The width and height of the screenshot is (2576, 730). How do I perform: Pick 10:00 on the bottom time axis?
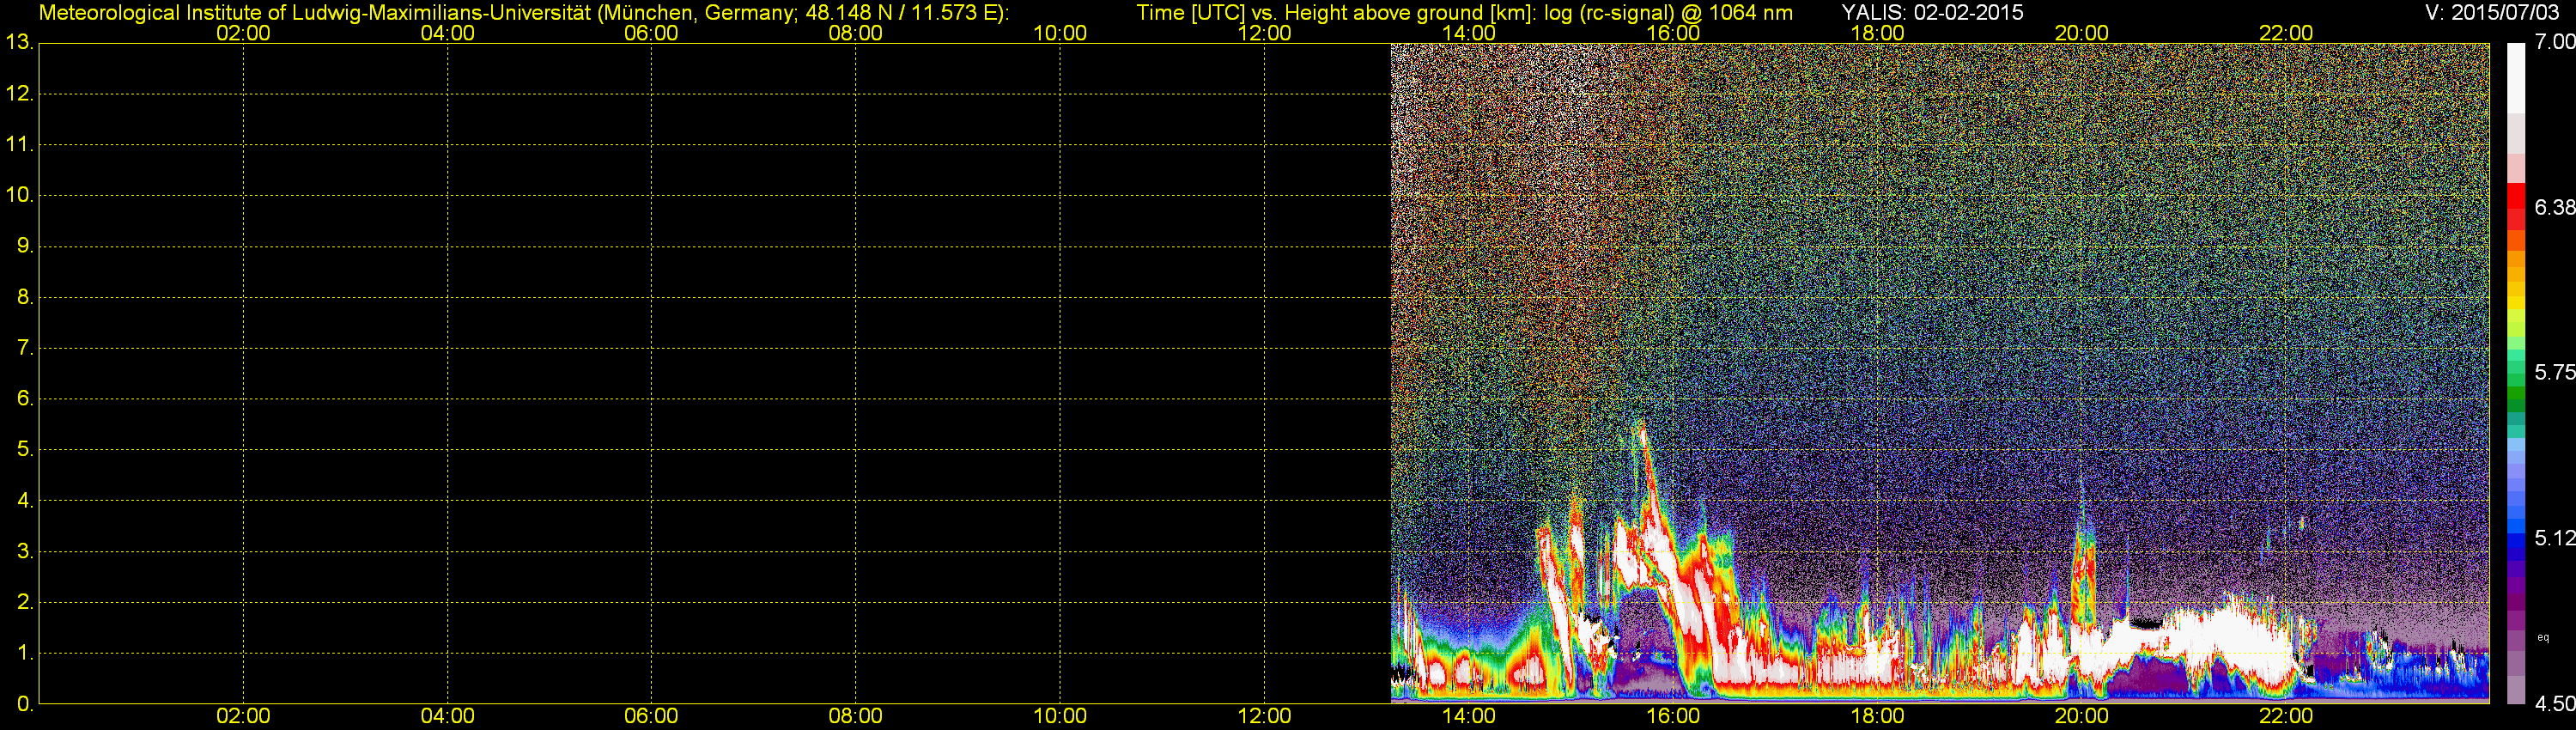1060,716
